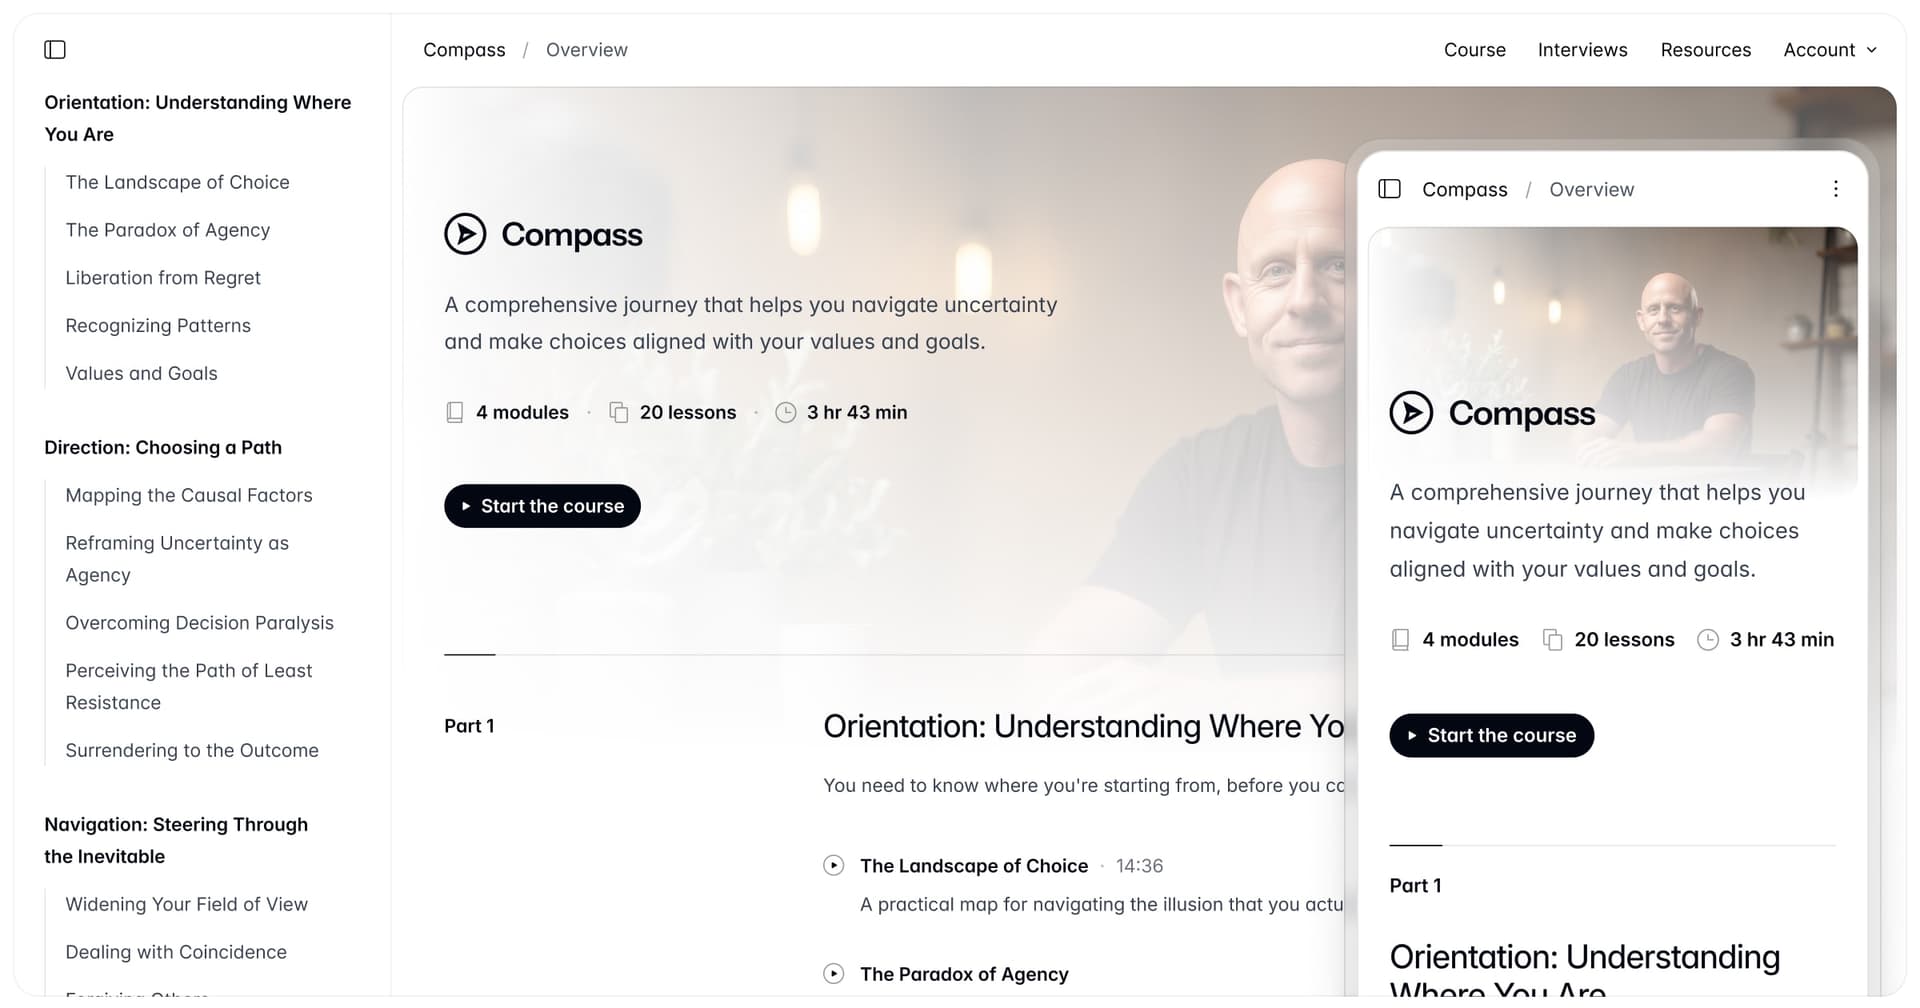Screen dimensions: 1920x1008
Task: Open the 'Resources' navigation item
Action: click(x=1706, y=49)
